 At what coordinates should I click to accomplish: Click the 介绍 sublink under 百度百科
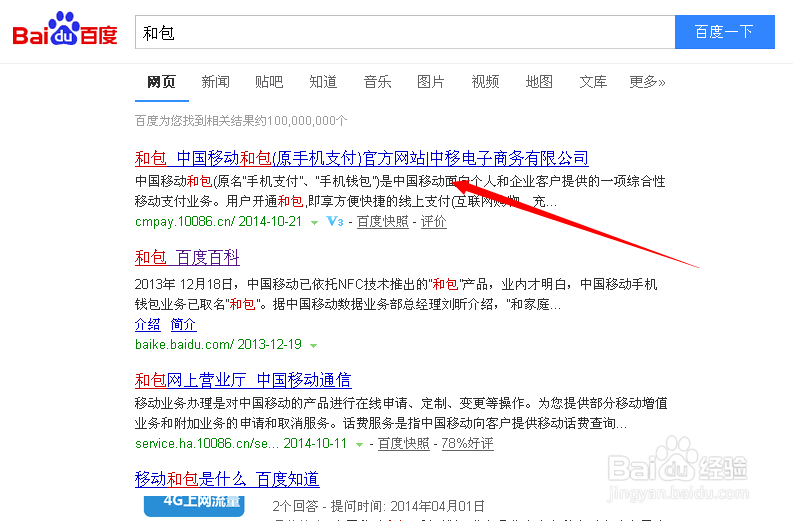148,324
